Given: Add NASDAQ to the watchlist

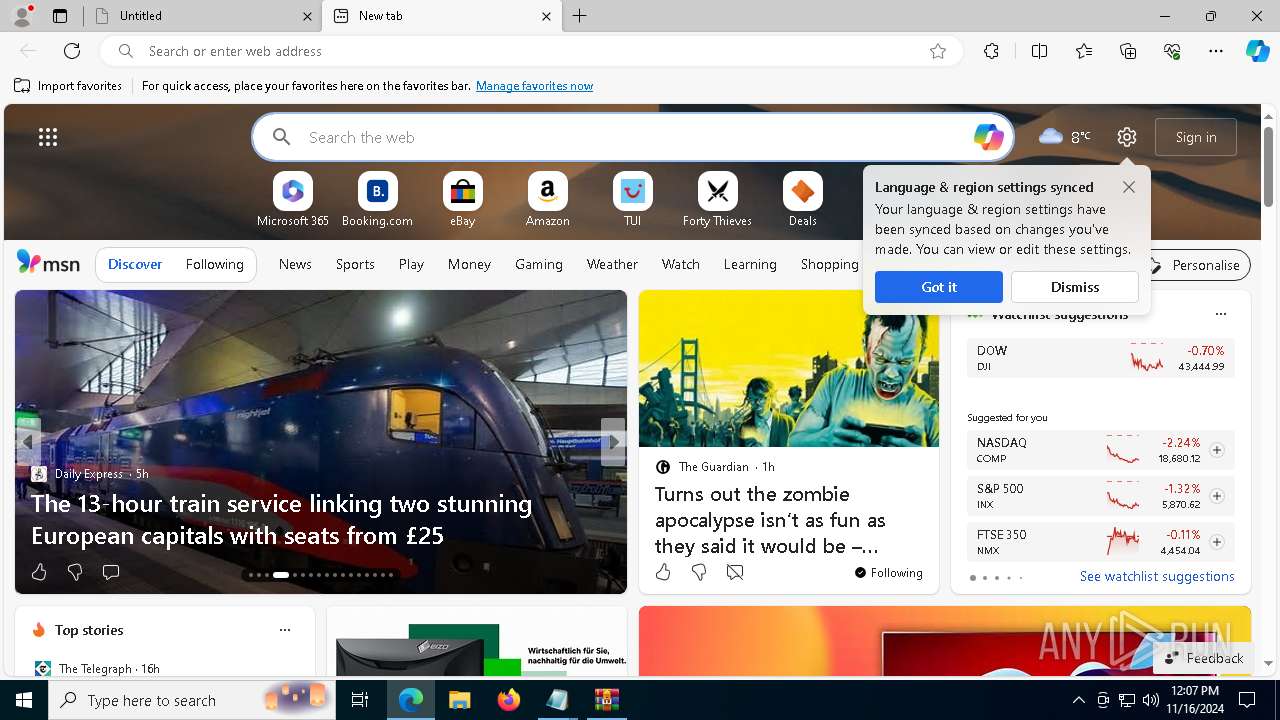Looking at the screenshot, I should tap(1217, 450).
